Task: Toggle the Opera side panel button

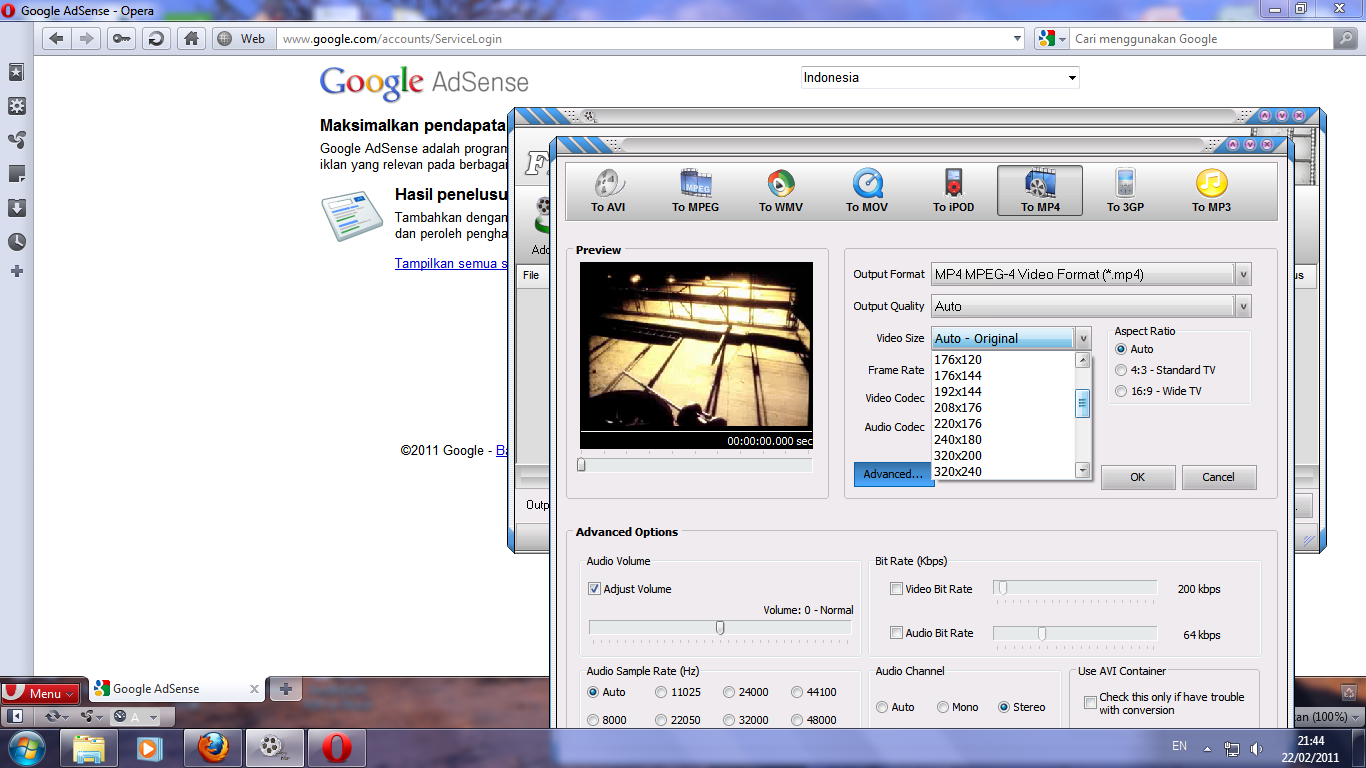Action: 16,717
